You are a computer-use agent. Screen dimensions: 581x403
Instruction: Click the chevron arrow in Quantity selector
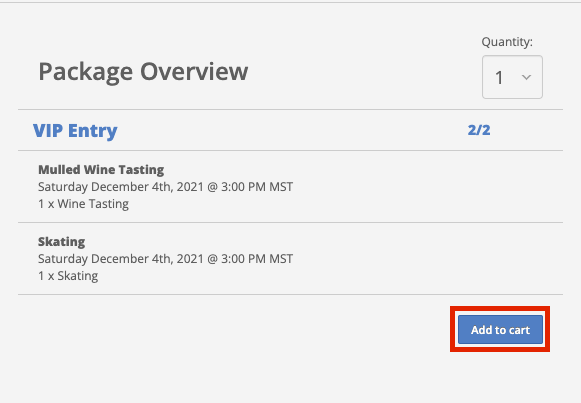click(526, 77)
